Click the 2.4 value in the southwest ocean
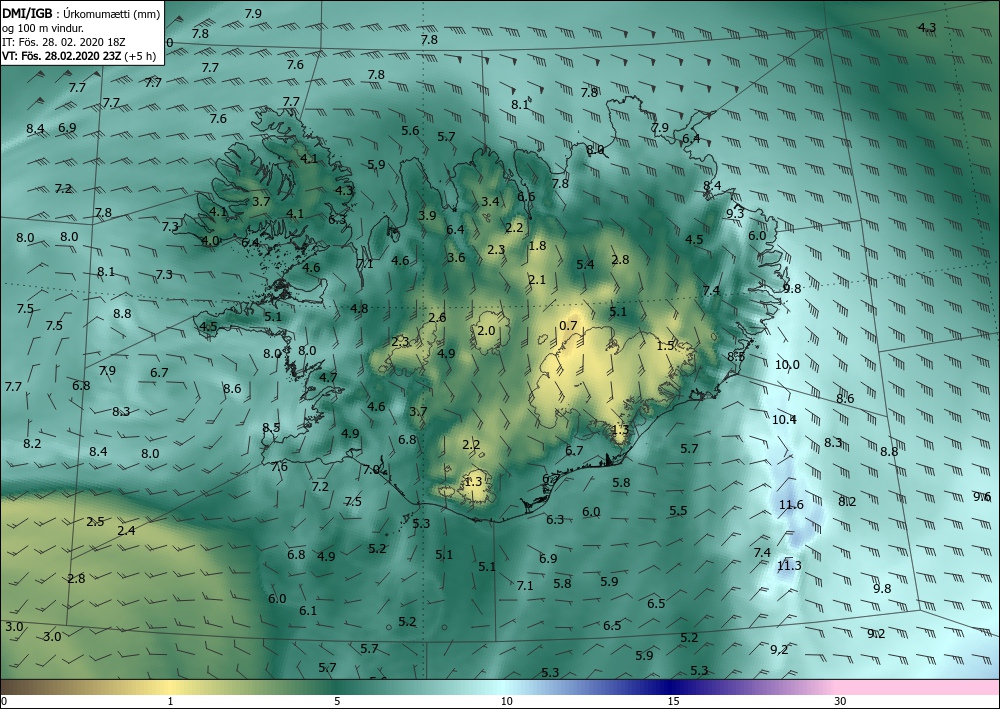 coord(126,530)
